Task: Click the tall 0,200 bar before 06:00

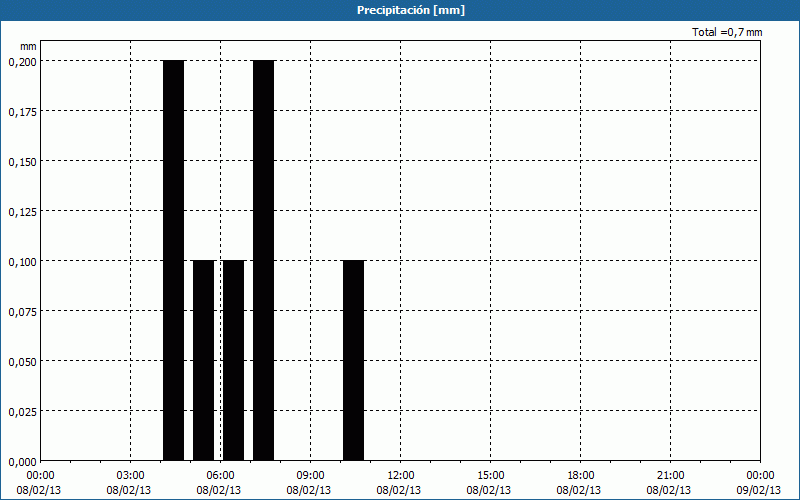Action: (x=173, y=260)
